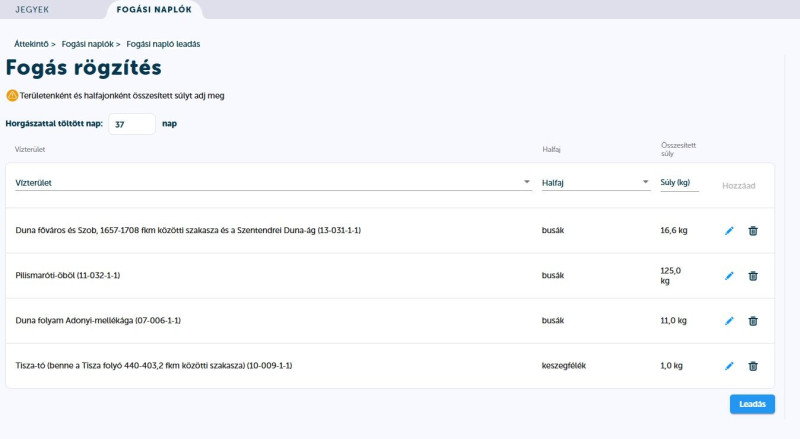Edit the Pilismaróti-öböl catch row
Image resolution: width=800 pixels, height=439 pixels.
(x=729, y=276)
